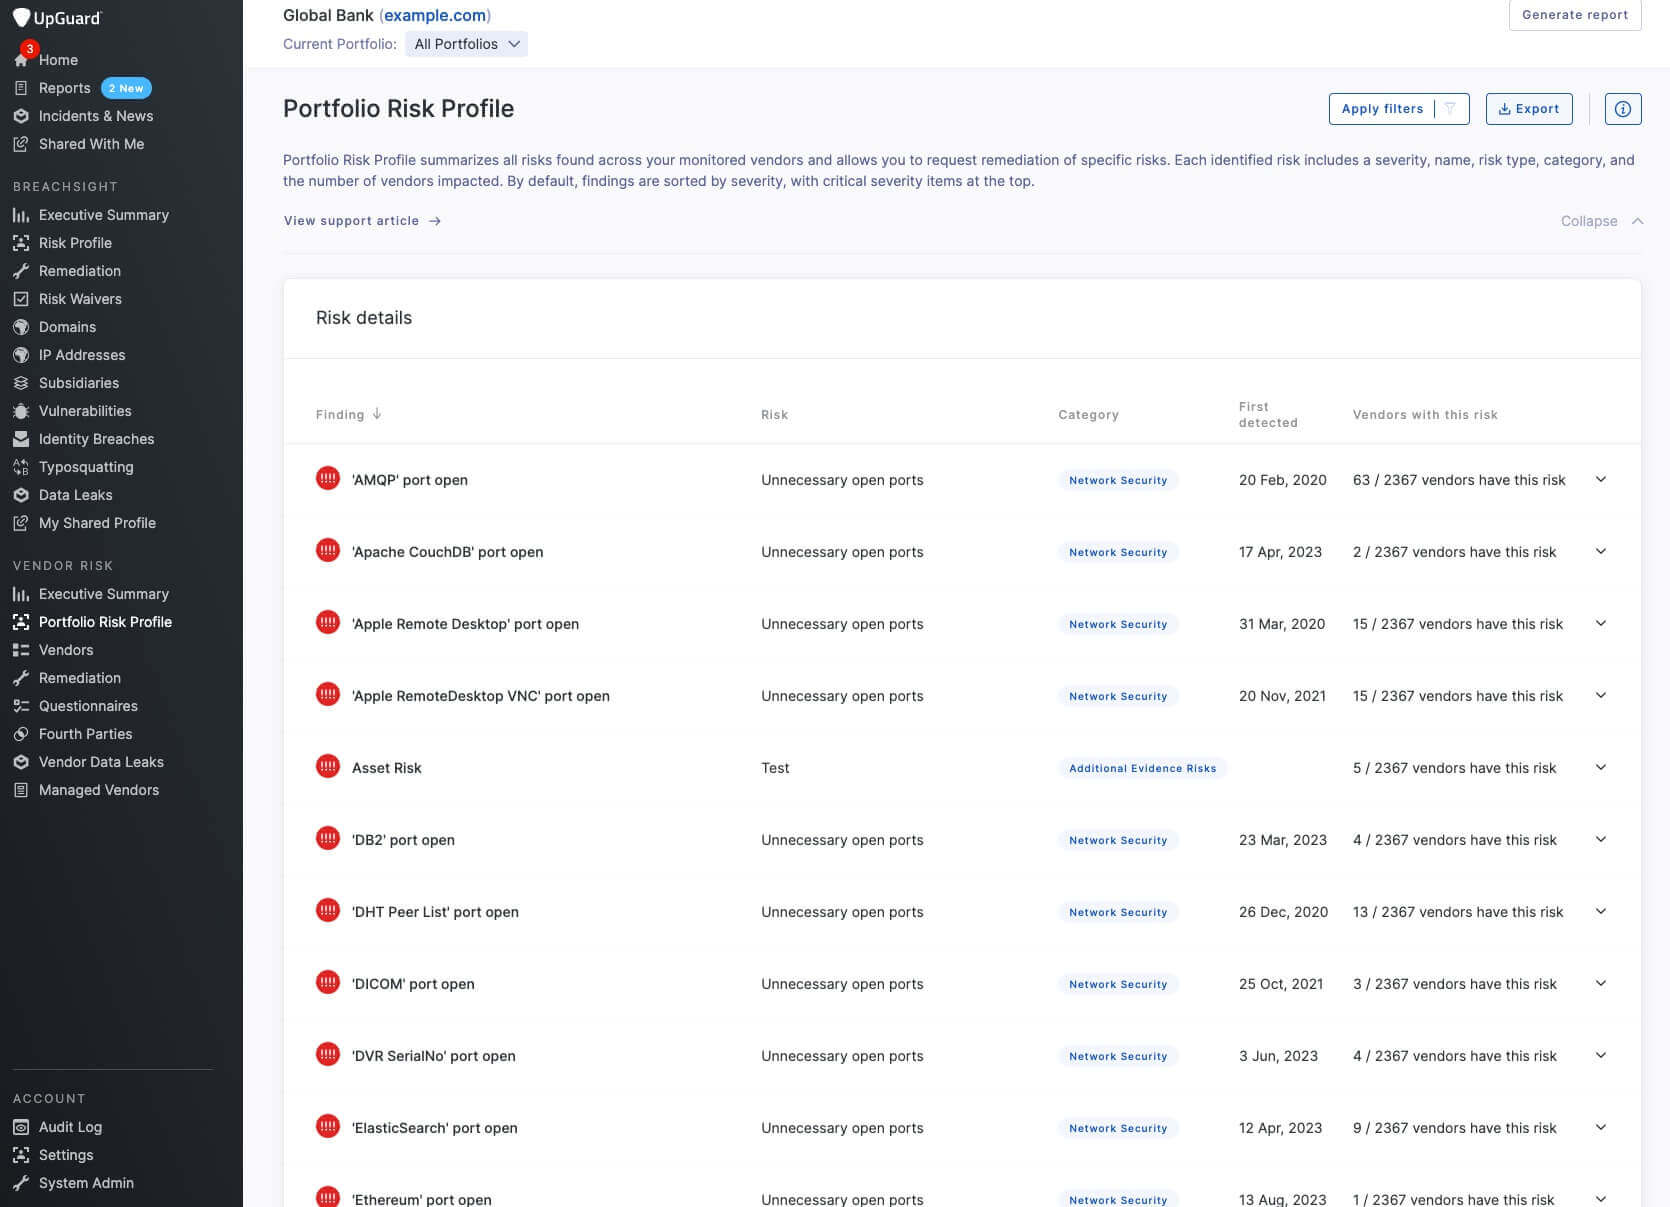Expand the 'Apple RemoteDesktop VNC' row chevron
The image size is (1670, 1207).
click(1601, 696)
